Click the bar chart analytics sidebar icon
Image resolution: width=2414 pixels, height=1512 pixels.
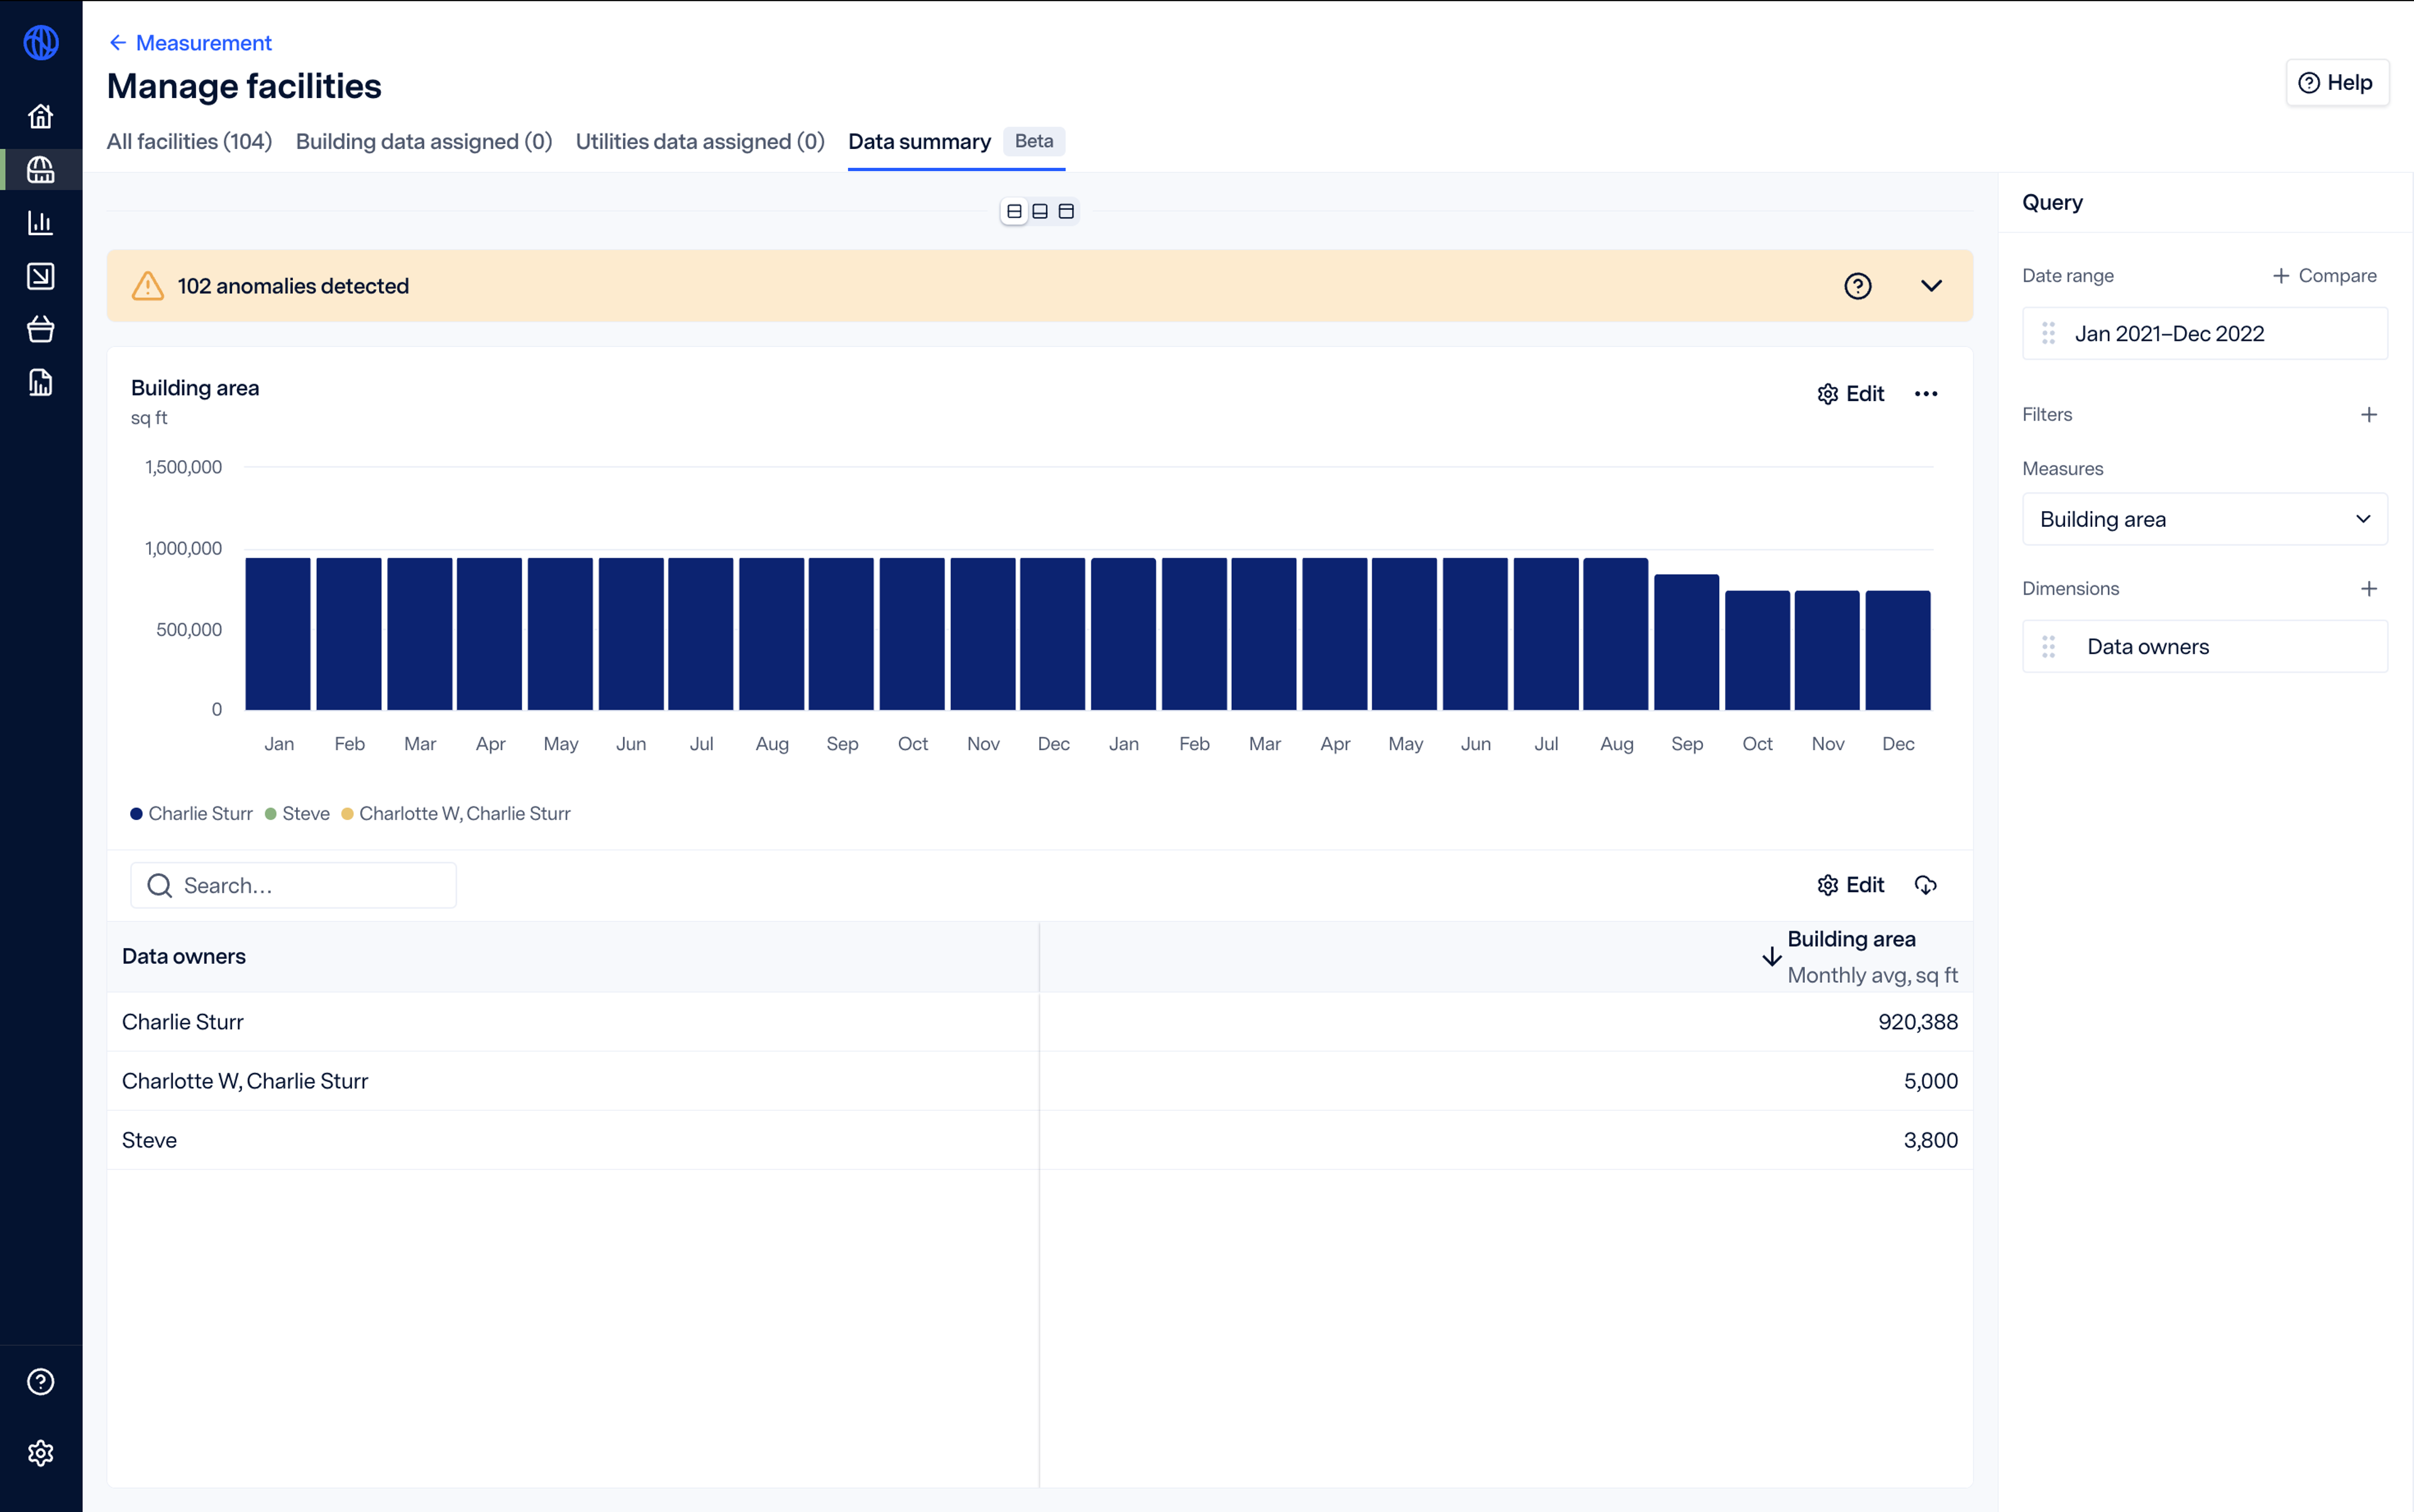[x=40, y=222]
